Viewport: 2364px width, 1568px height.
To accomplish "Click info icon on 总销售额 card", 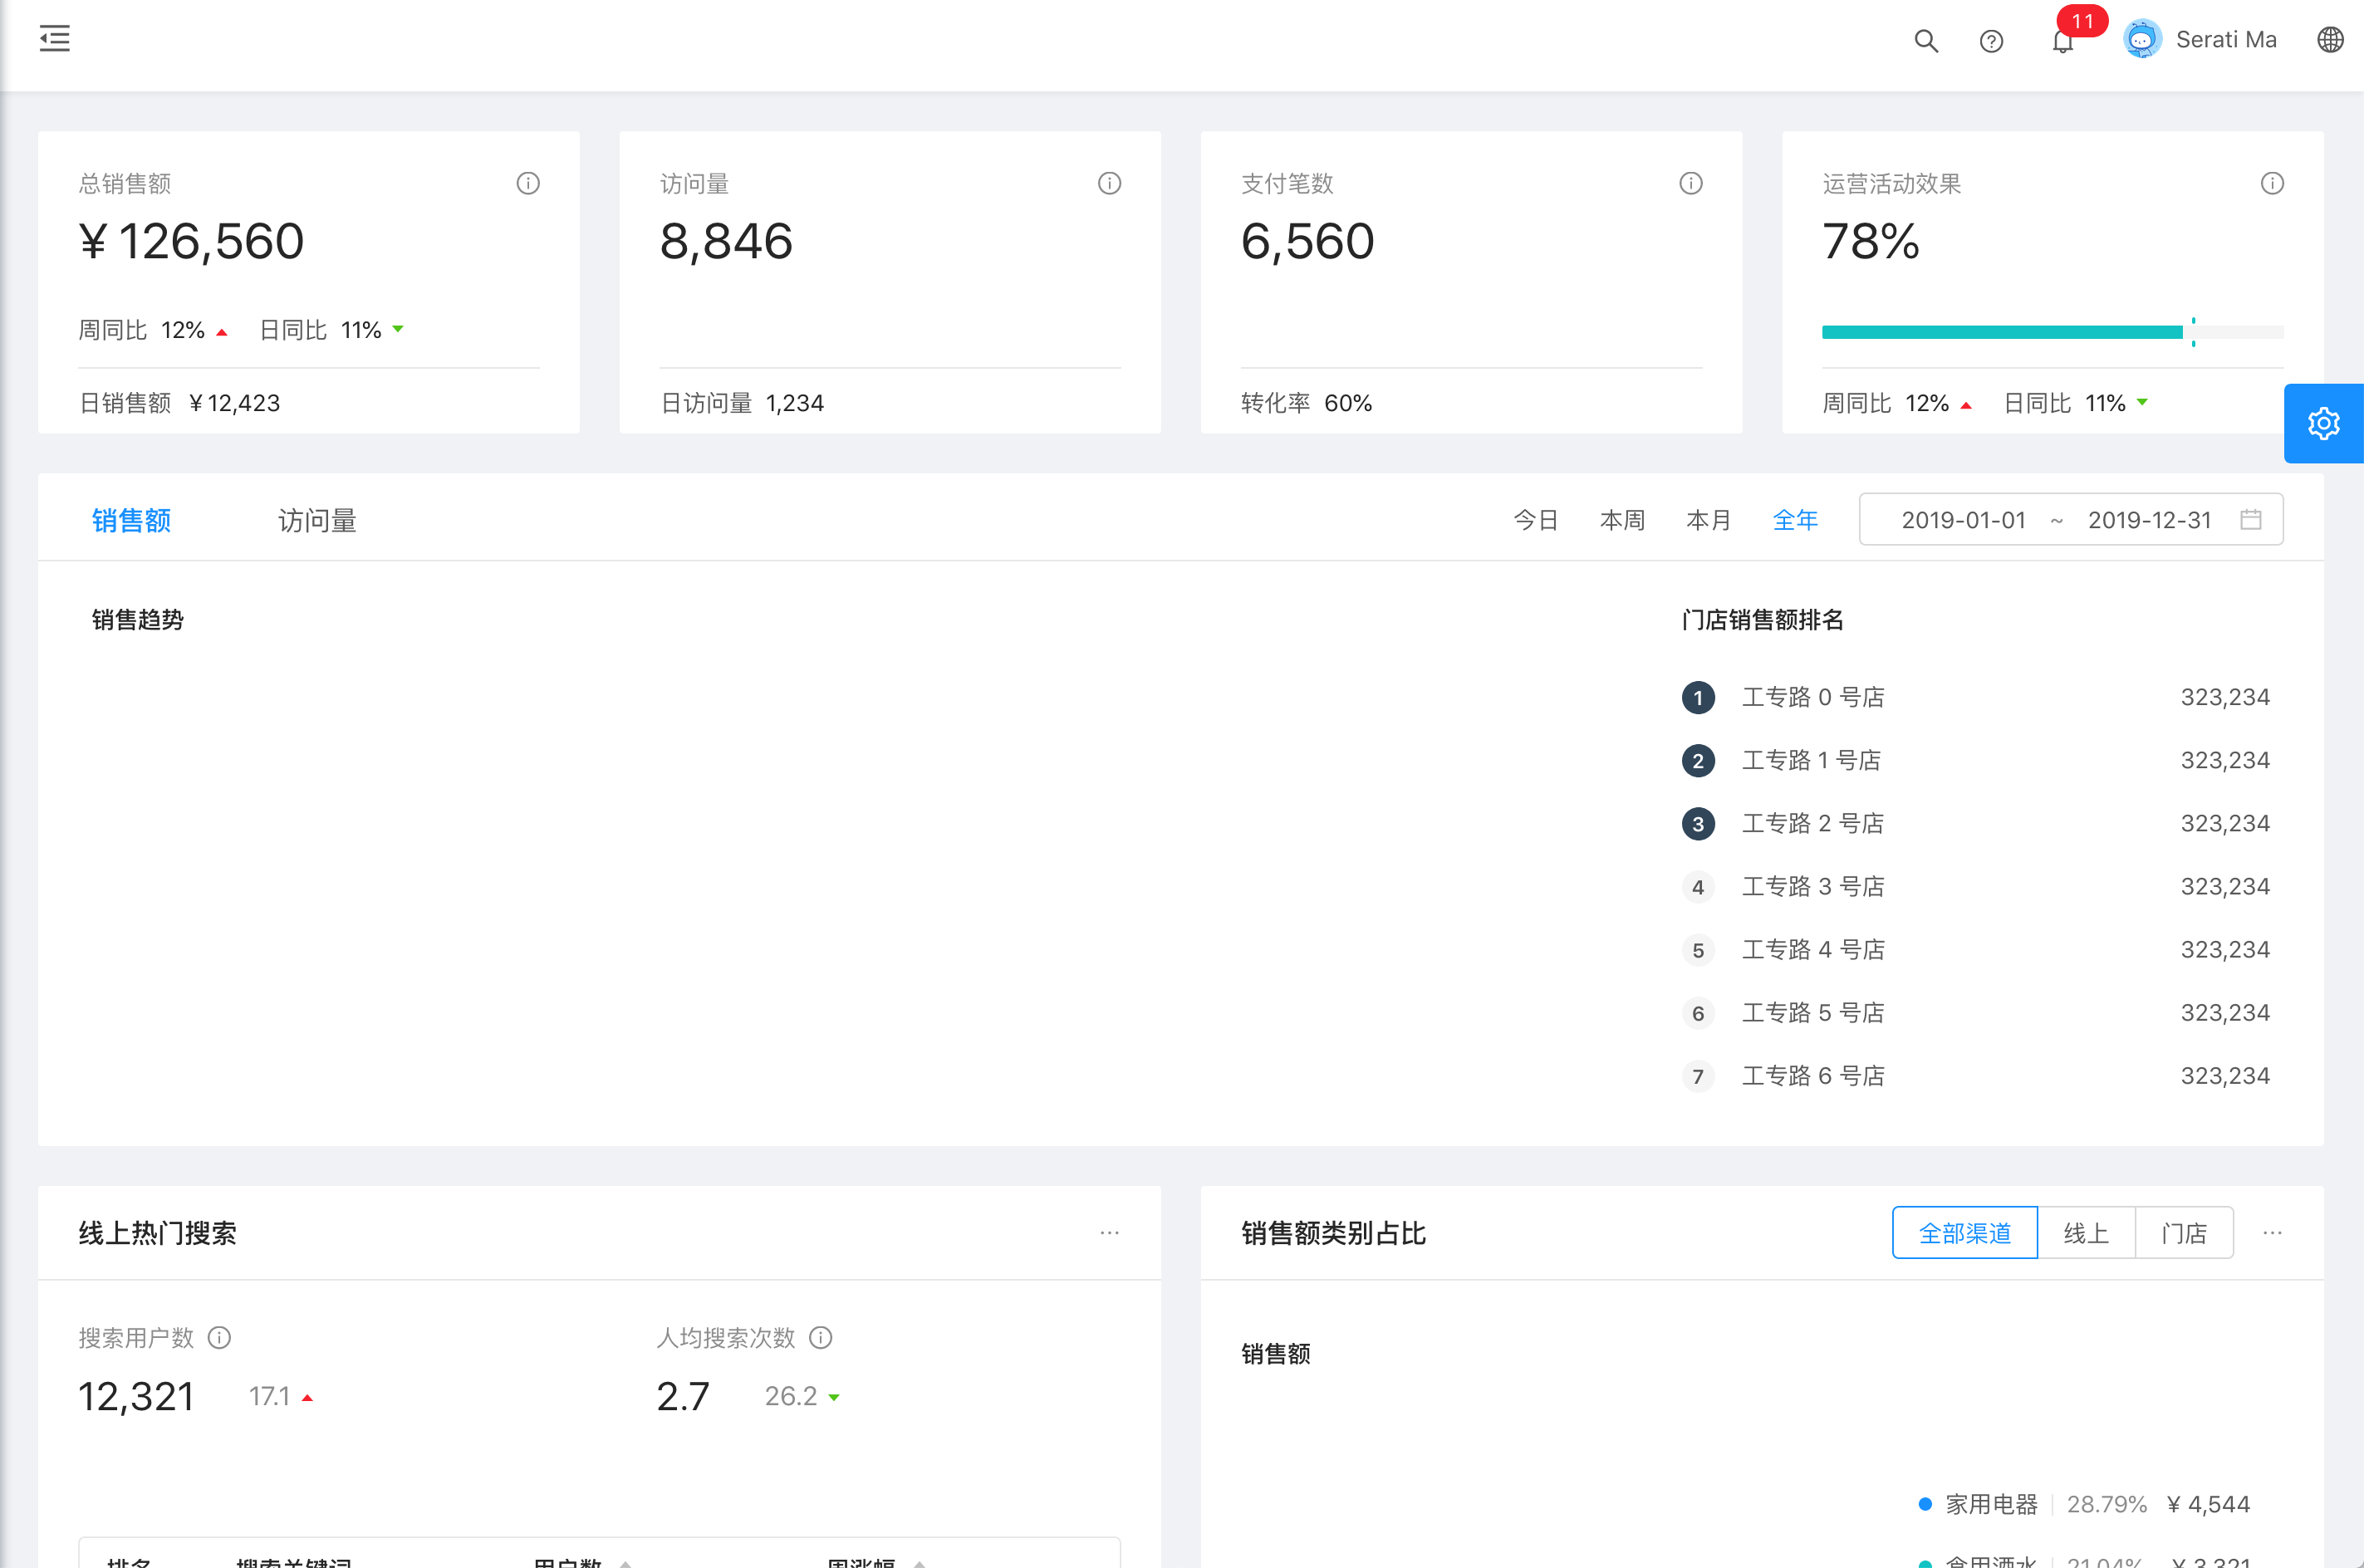I will tap(528, 183).
